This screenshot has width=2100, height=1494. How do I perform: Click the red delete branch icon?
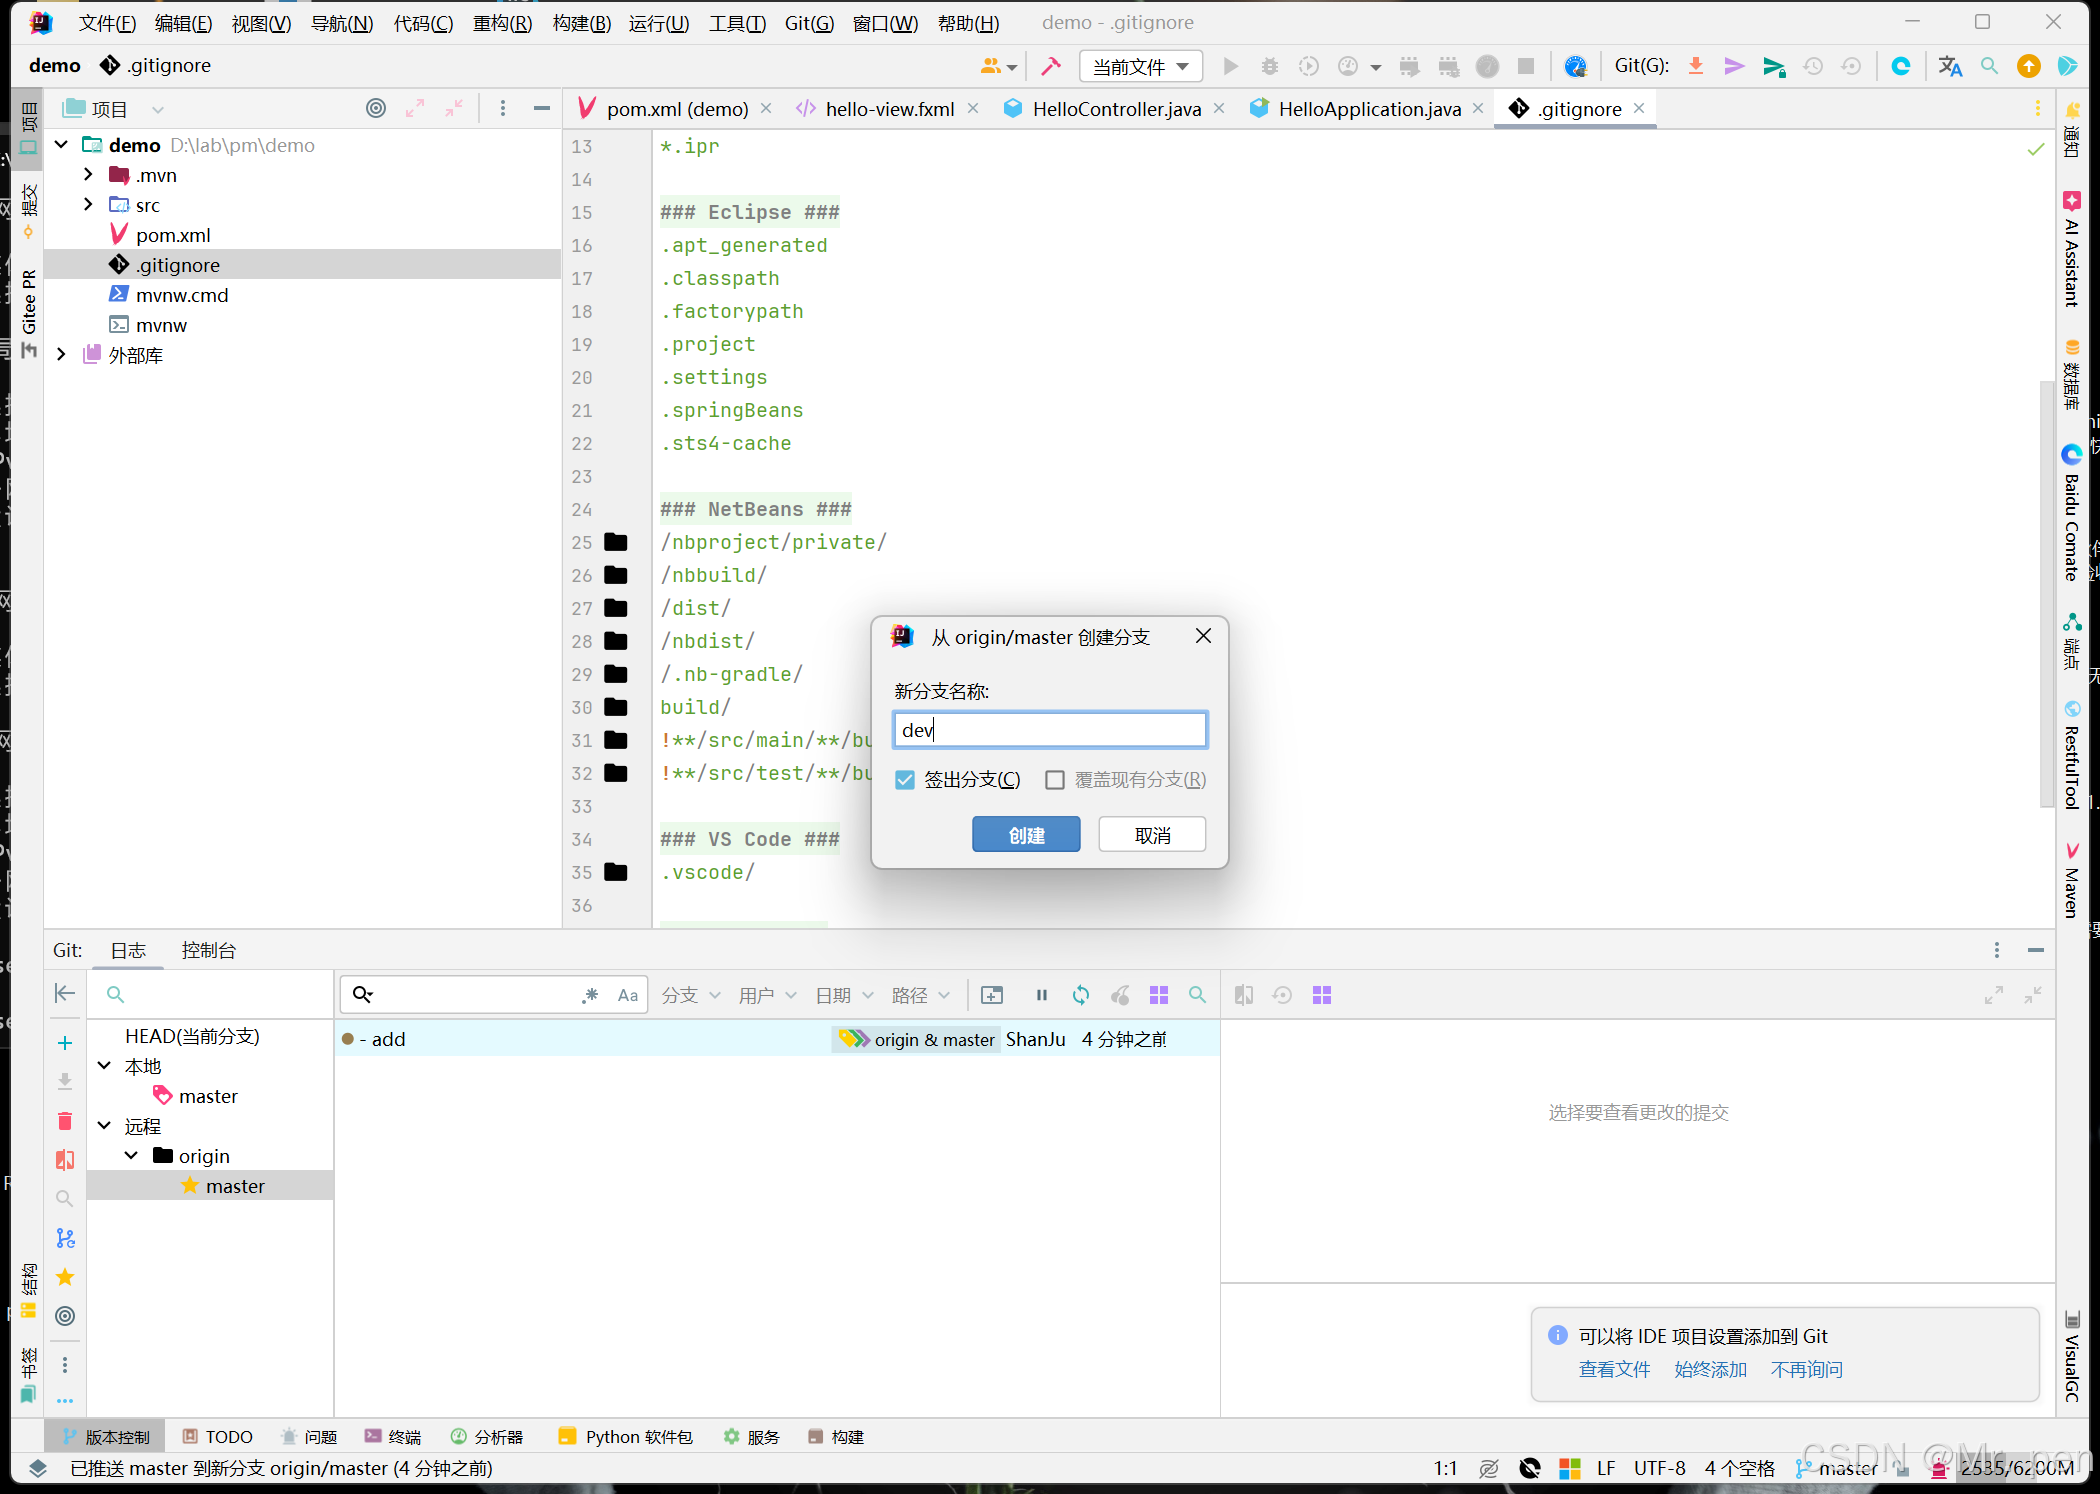point(65,1121)
